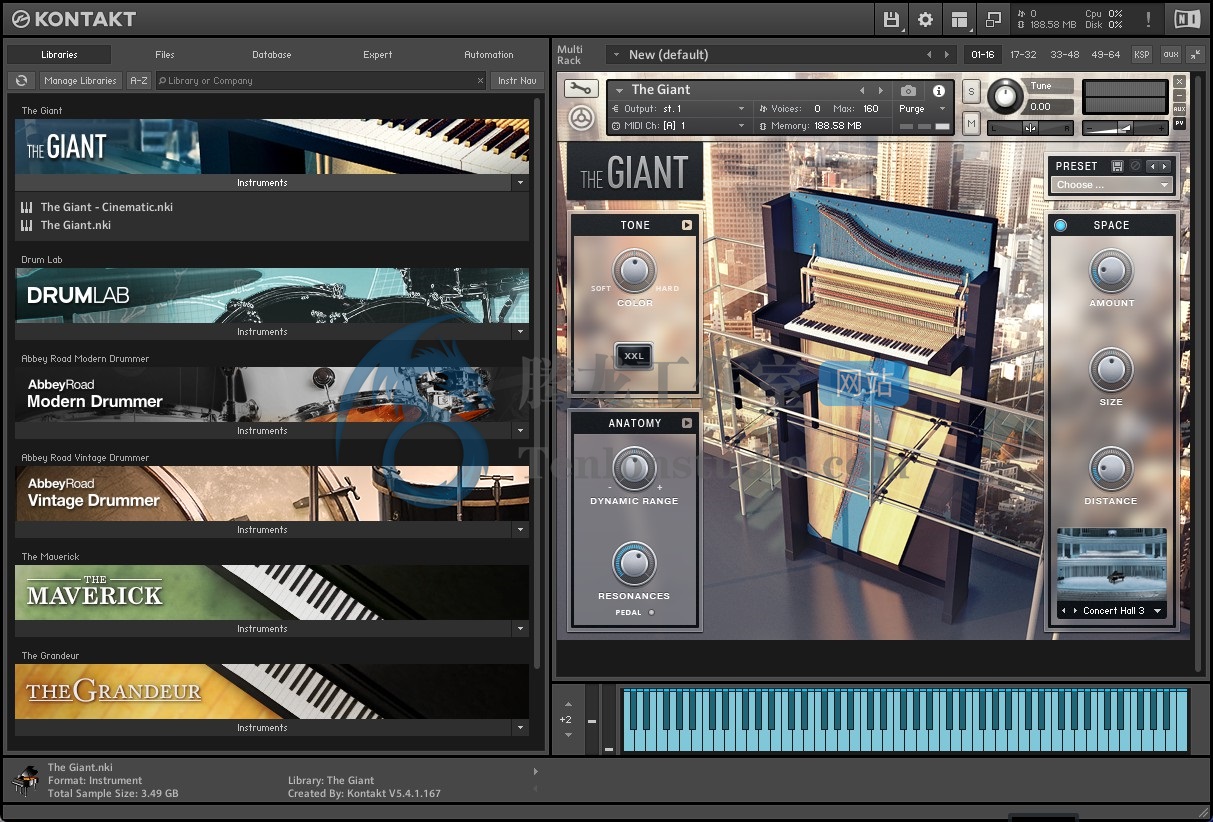Remove The Giant instrument from rack
This screenshot has height=822, width=1213.
pyautogui.click(x=1179, y=82)
